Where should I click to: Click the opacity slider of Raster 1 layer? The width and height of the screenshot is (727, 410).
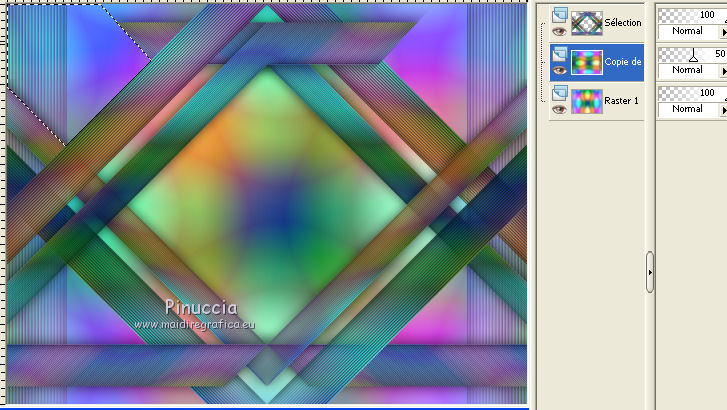click(692, 93)
